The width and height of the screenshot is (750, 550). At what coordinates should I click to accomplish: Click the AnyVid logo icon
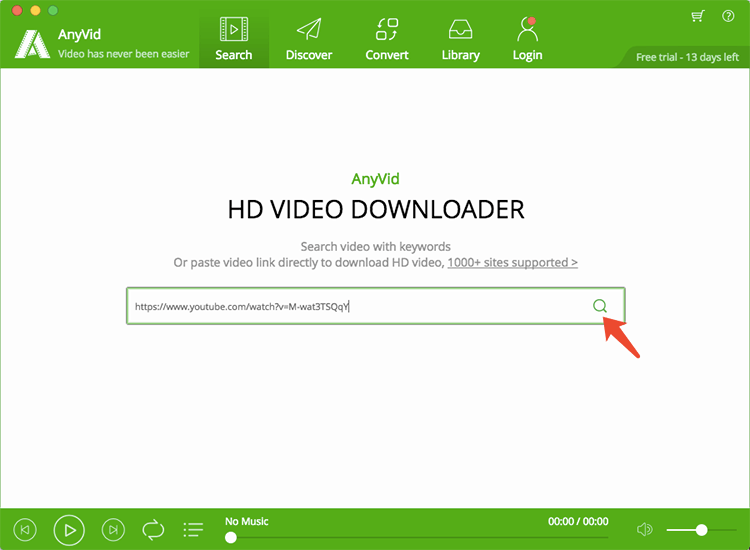tap(32, 44)
